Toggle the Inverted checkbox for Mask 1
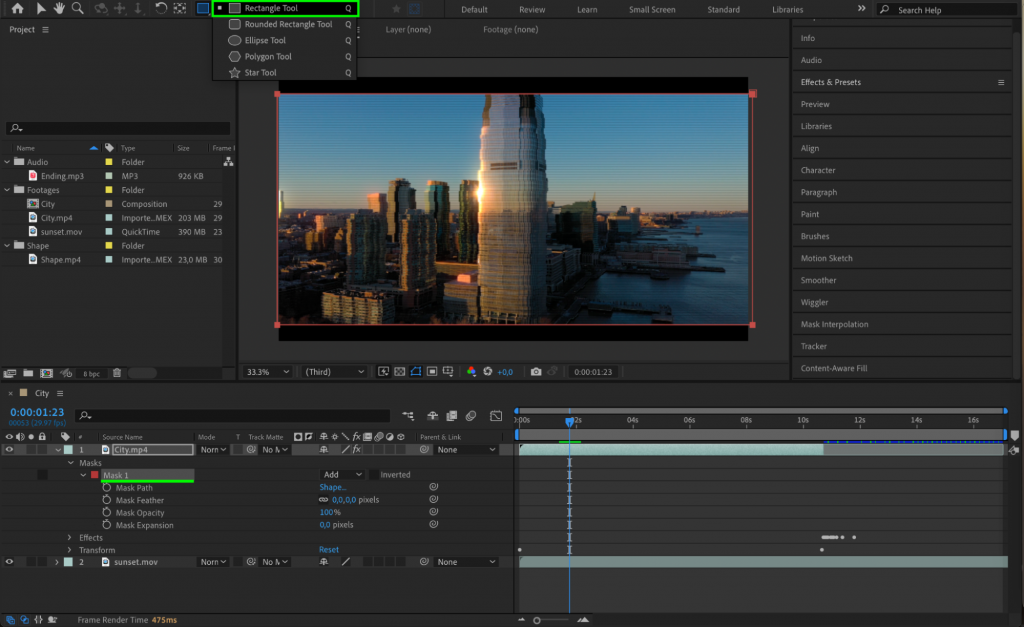1024x627 pixels. coord(375,474)
